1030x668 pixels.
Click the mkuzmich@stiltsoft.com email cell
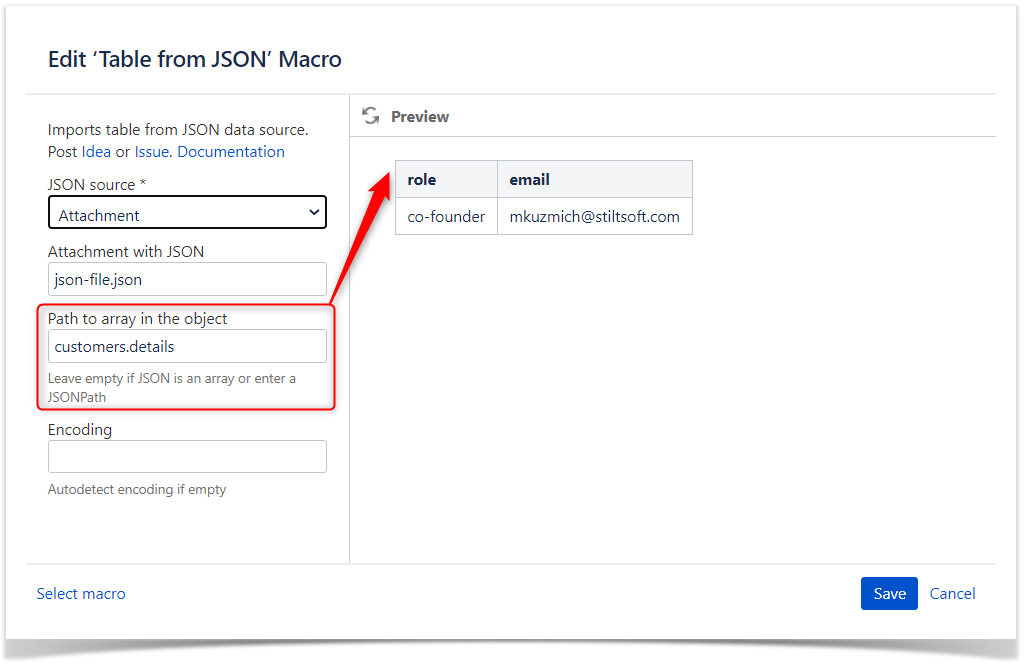(594, 215)
